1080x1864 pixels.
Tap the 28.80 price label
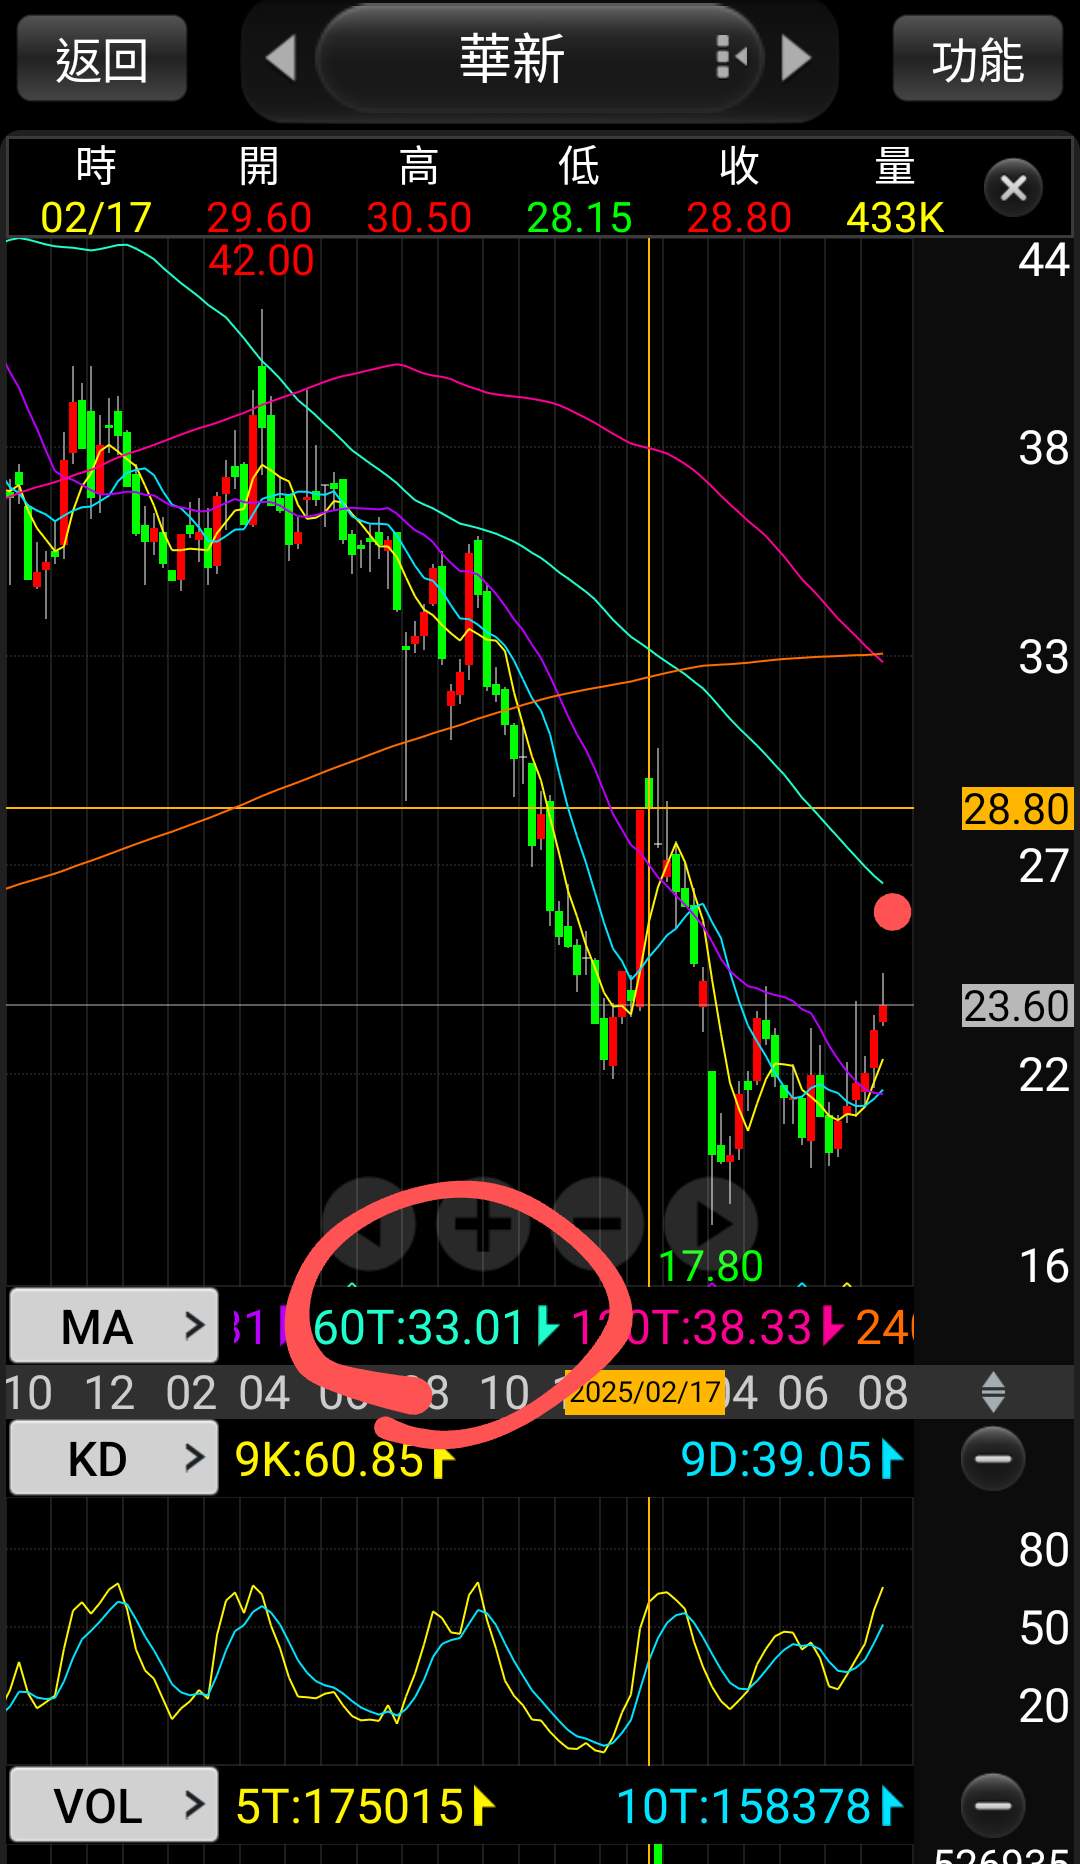click(x=1016, y=808)
